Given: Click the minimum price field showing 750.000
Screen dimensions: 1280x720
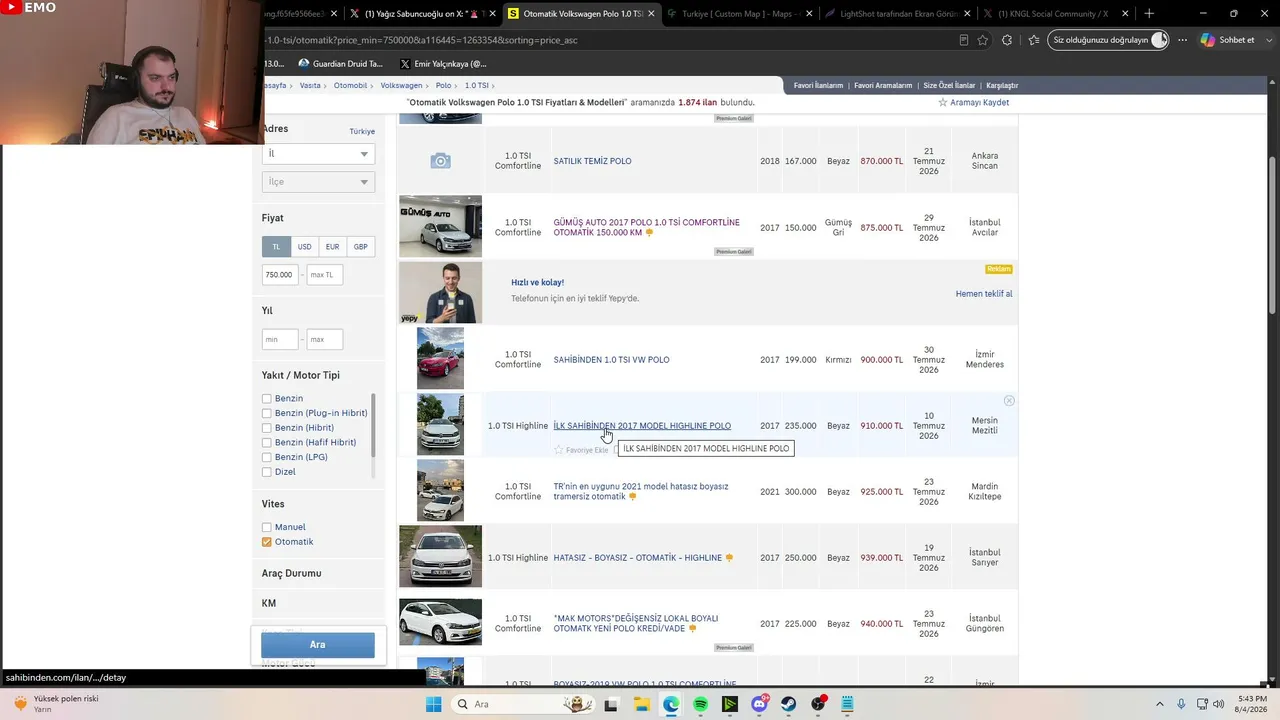Looking at the screenshot, I should click(x=280, y=275).
